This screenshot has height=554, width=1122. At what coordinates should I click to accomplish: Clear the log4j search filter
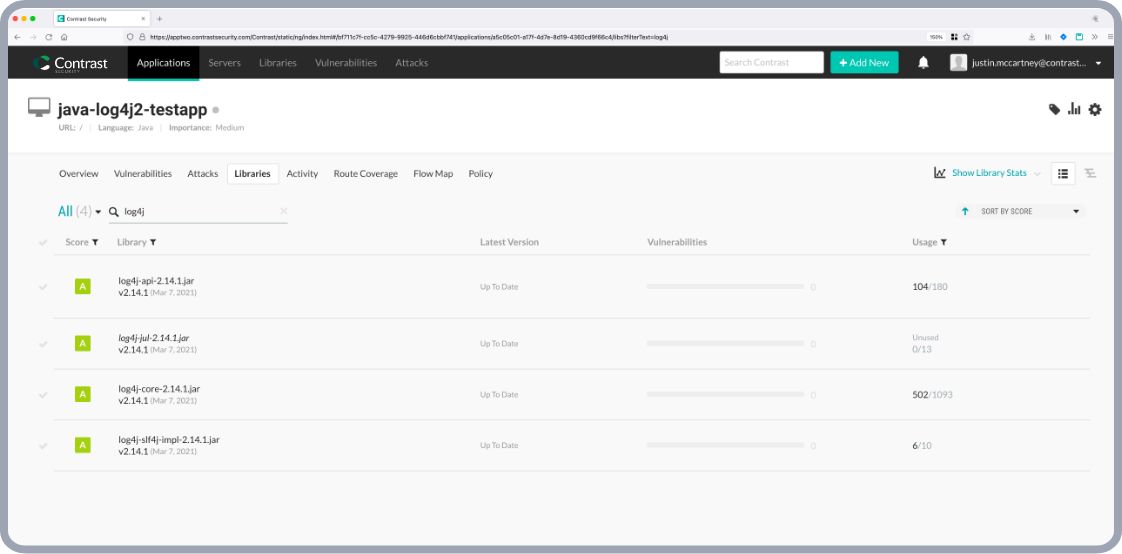283,211
